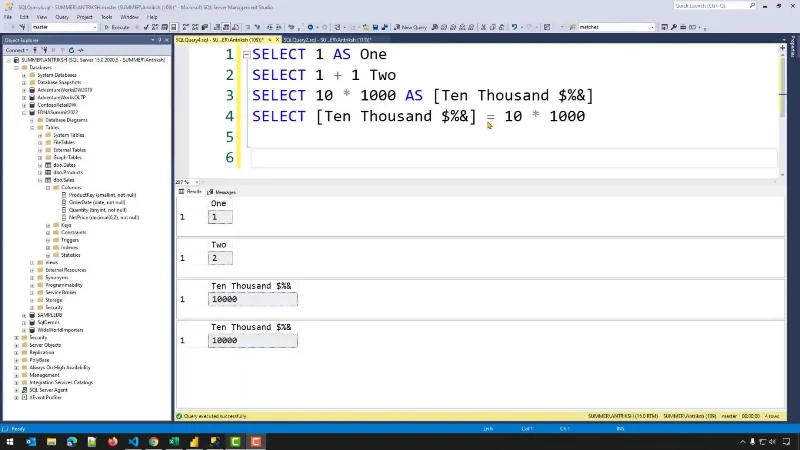Open a New Query window
The width and height of the screenshot is (800, 450).
coord(410,27)
